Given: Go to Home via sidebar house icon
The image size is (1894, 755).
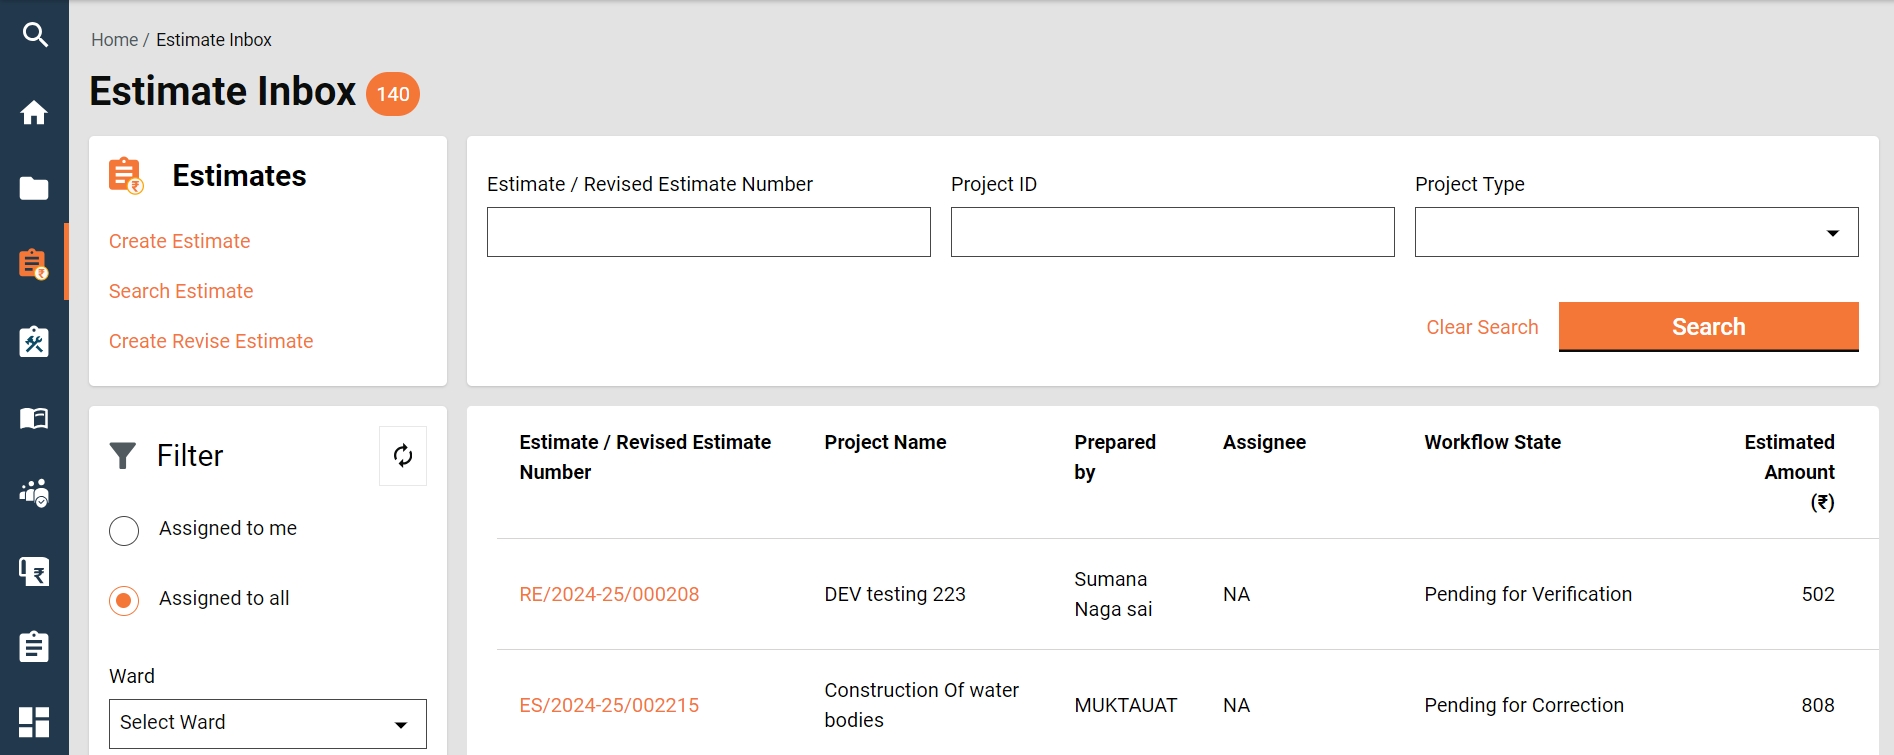Looking at the screenshot, I should 34,112.
